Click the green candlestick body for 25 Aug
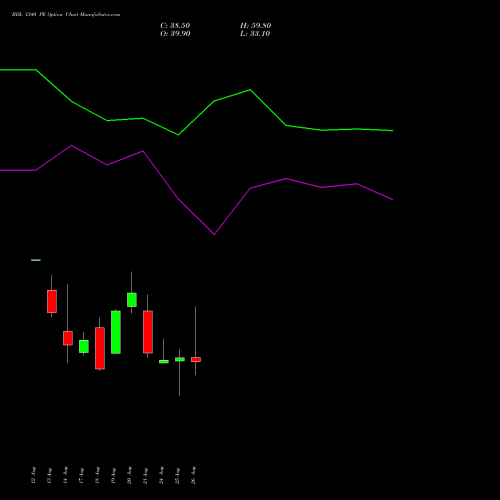This screenshot has height=500, width=500. pyautogui.click(x=180, y=359)
